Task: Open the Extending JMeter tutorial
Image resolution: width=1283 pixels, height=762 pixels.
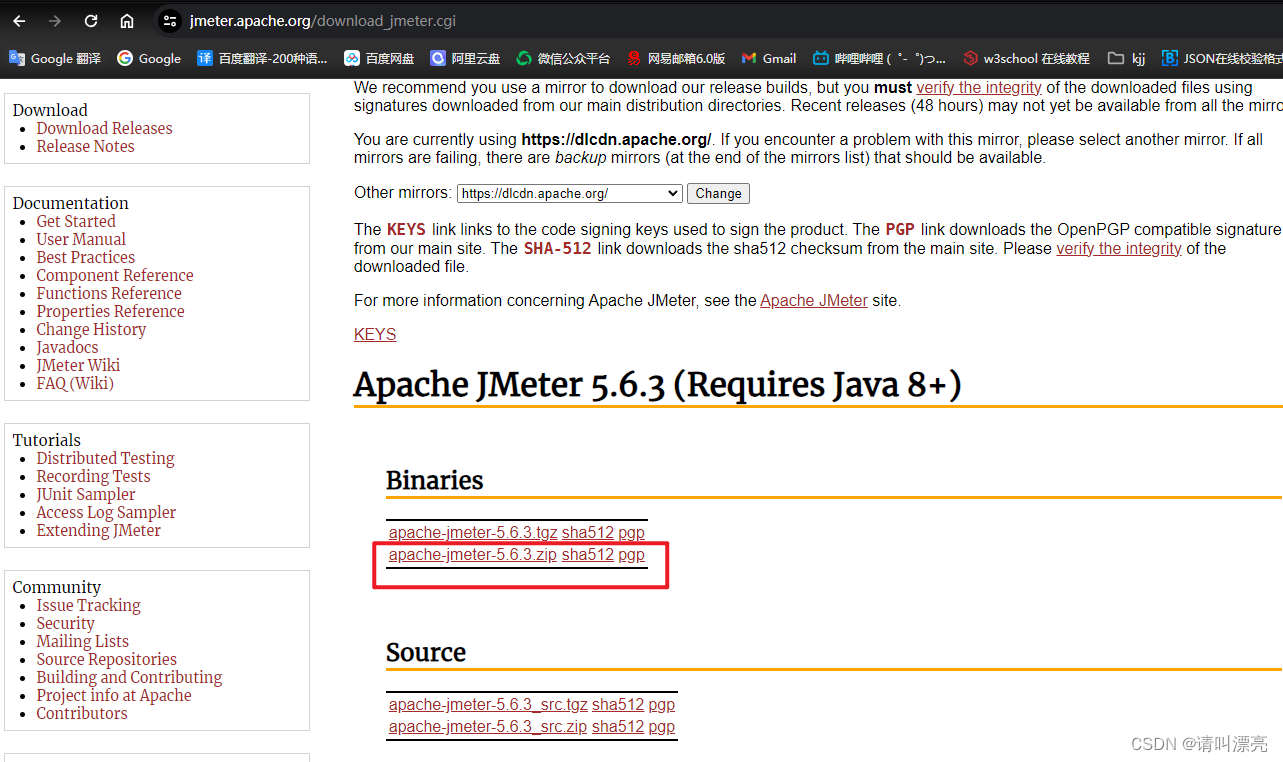Action: (x=98, y=530)
